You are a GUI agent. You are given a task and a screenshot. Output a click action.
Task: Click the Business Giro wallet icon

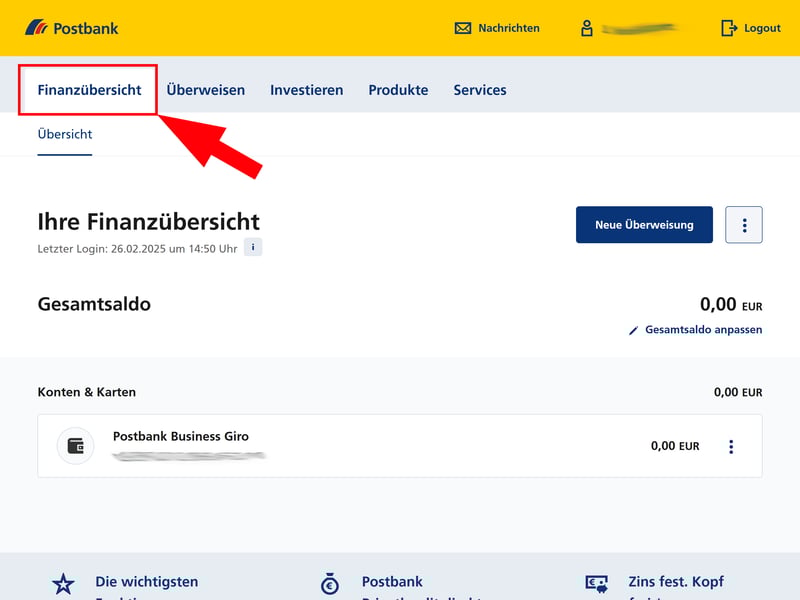pyautogui.click(x=76, y=446)
